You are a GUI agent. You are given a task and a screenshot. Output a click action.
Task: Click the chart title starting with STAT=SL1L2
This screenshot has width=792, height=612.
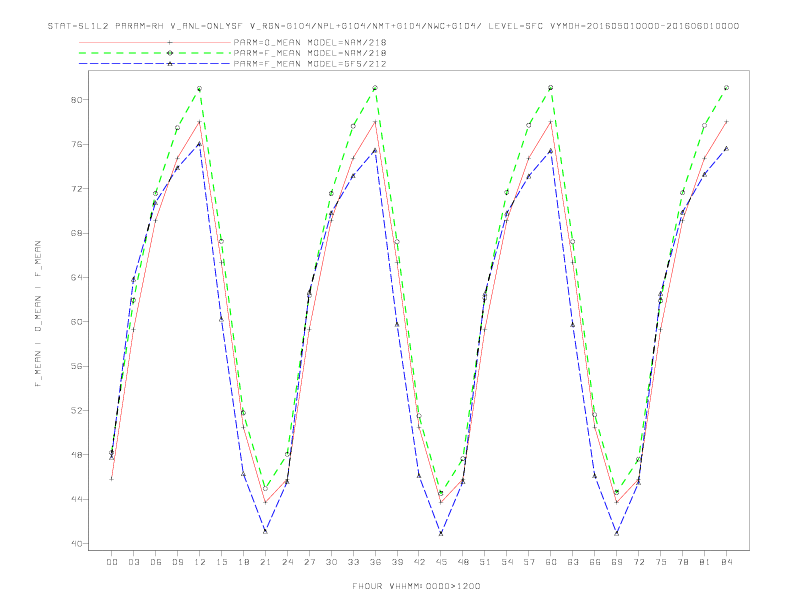pos(393,26)
